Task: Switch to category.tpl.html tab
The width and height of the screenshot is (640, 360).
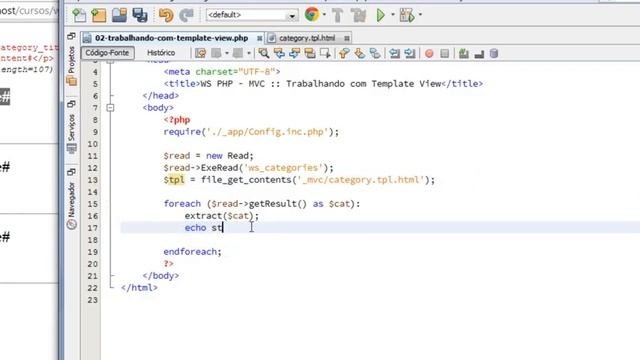Action: coord(307,38)
